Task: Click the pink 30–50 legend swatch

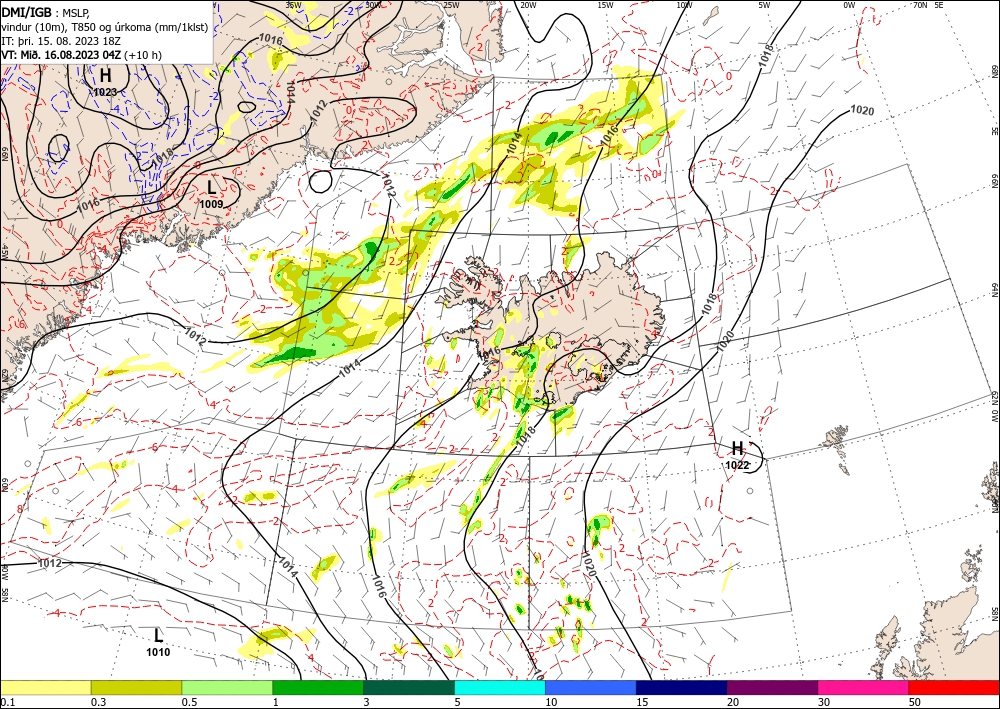Action: click(x=863, y=687)
